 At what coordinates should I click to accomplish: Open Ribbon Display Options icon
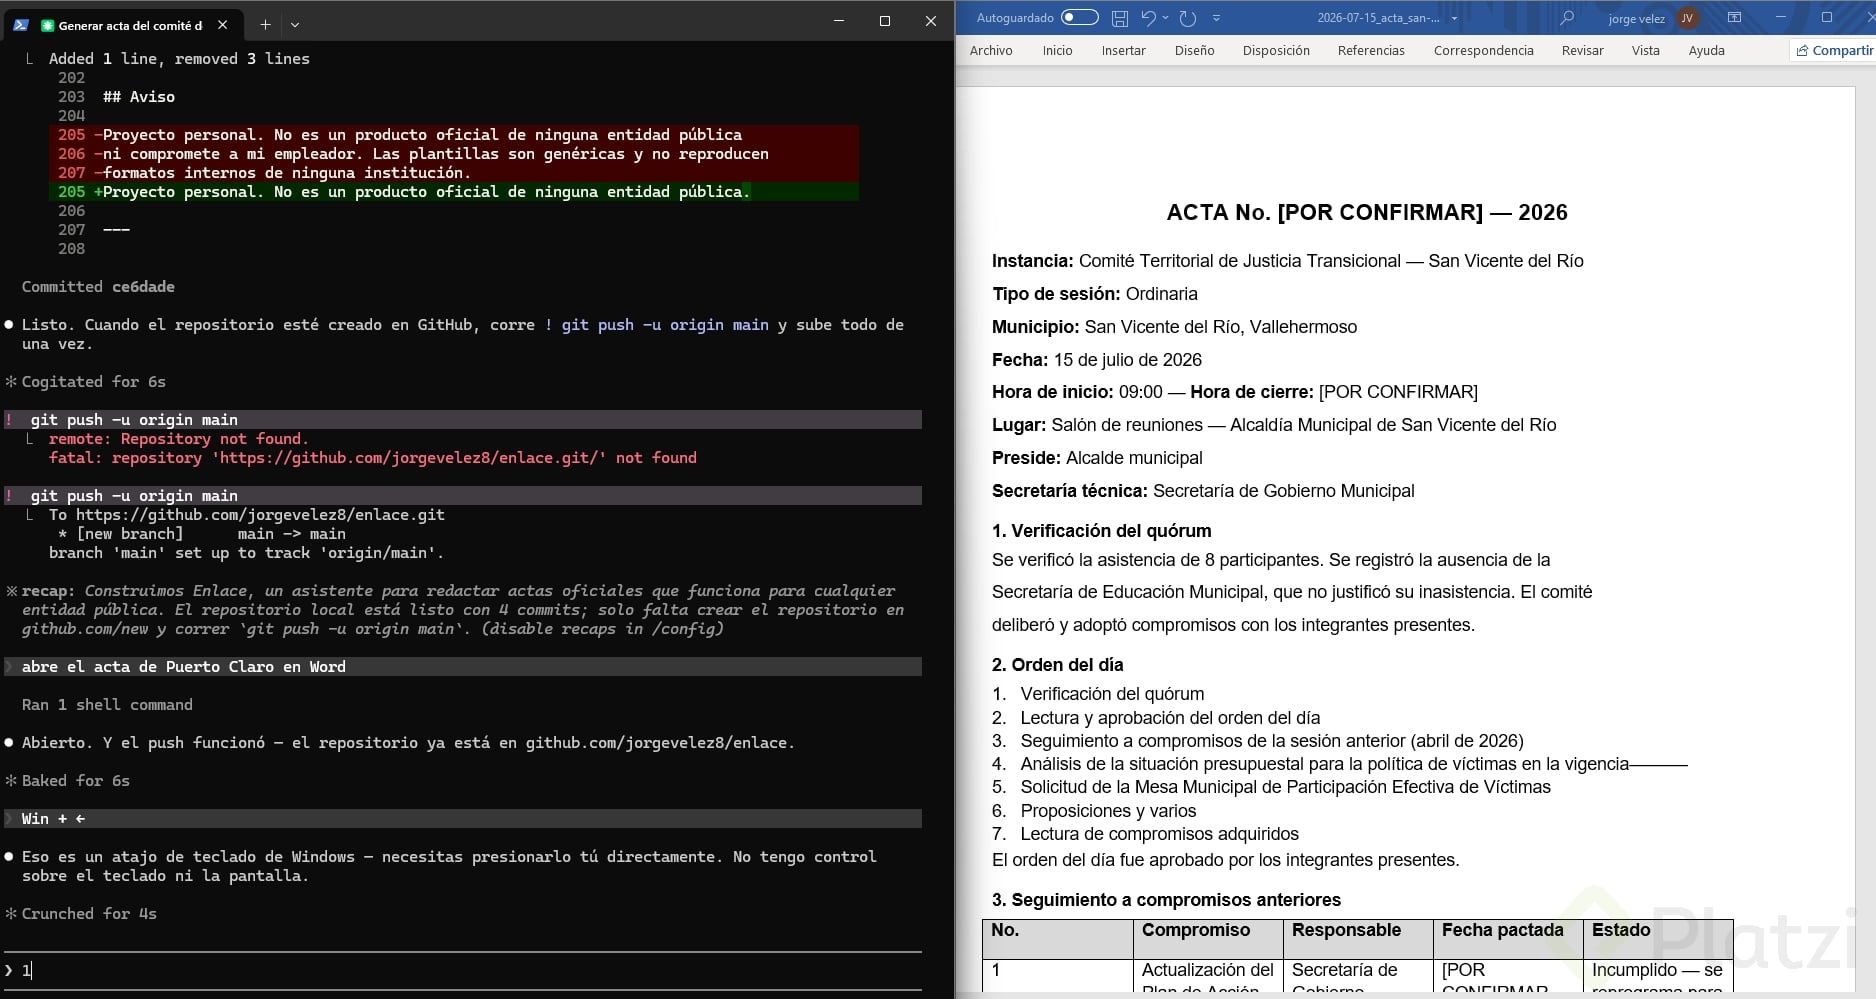coord(1735,18)
